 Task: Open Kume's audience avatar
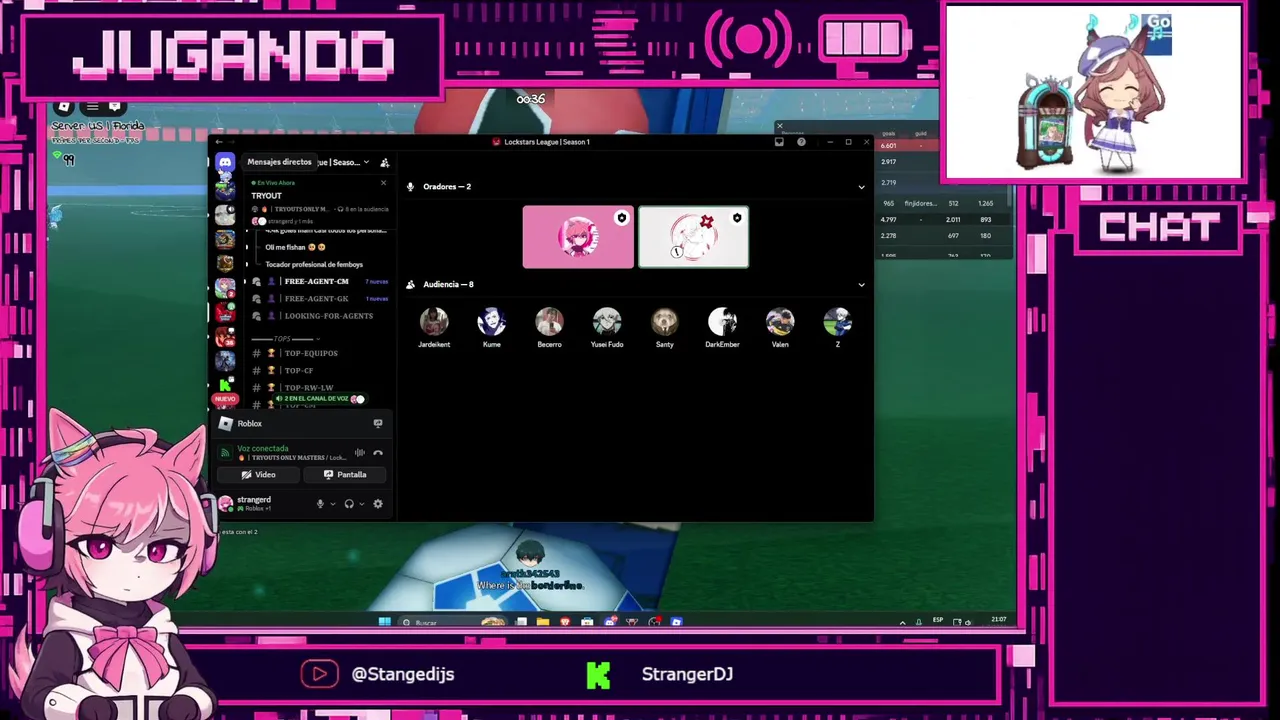click(492, 321)
